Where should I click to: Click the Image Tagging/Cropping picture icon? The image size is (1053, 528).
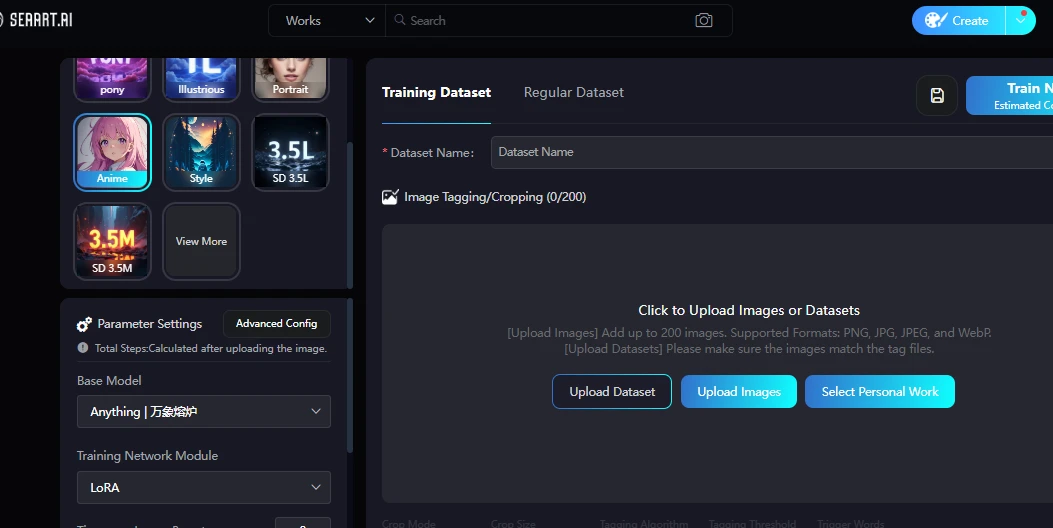(x=390, y=197)
